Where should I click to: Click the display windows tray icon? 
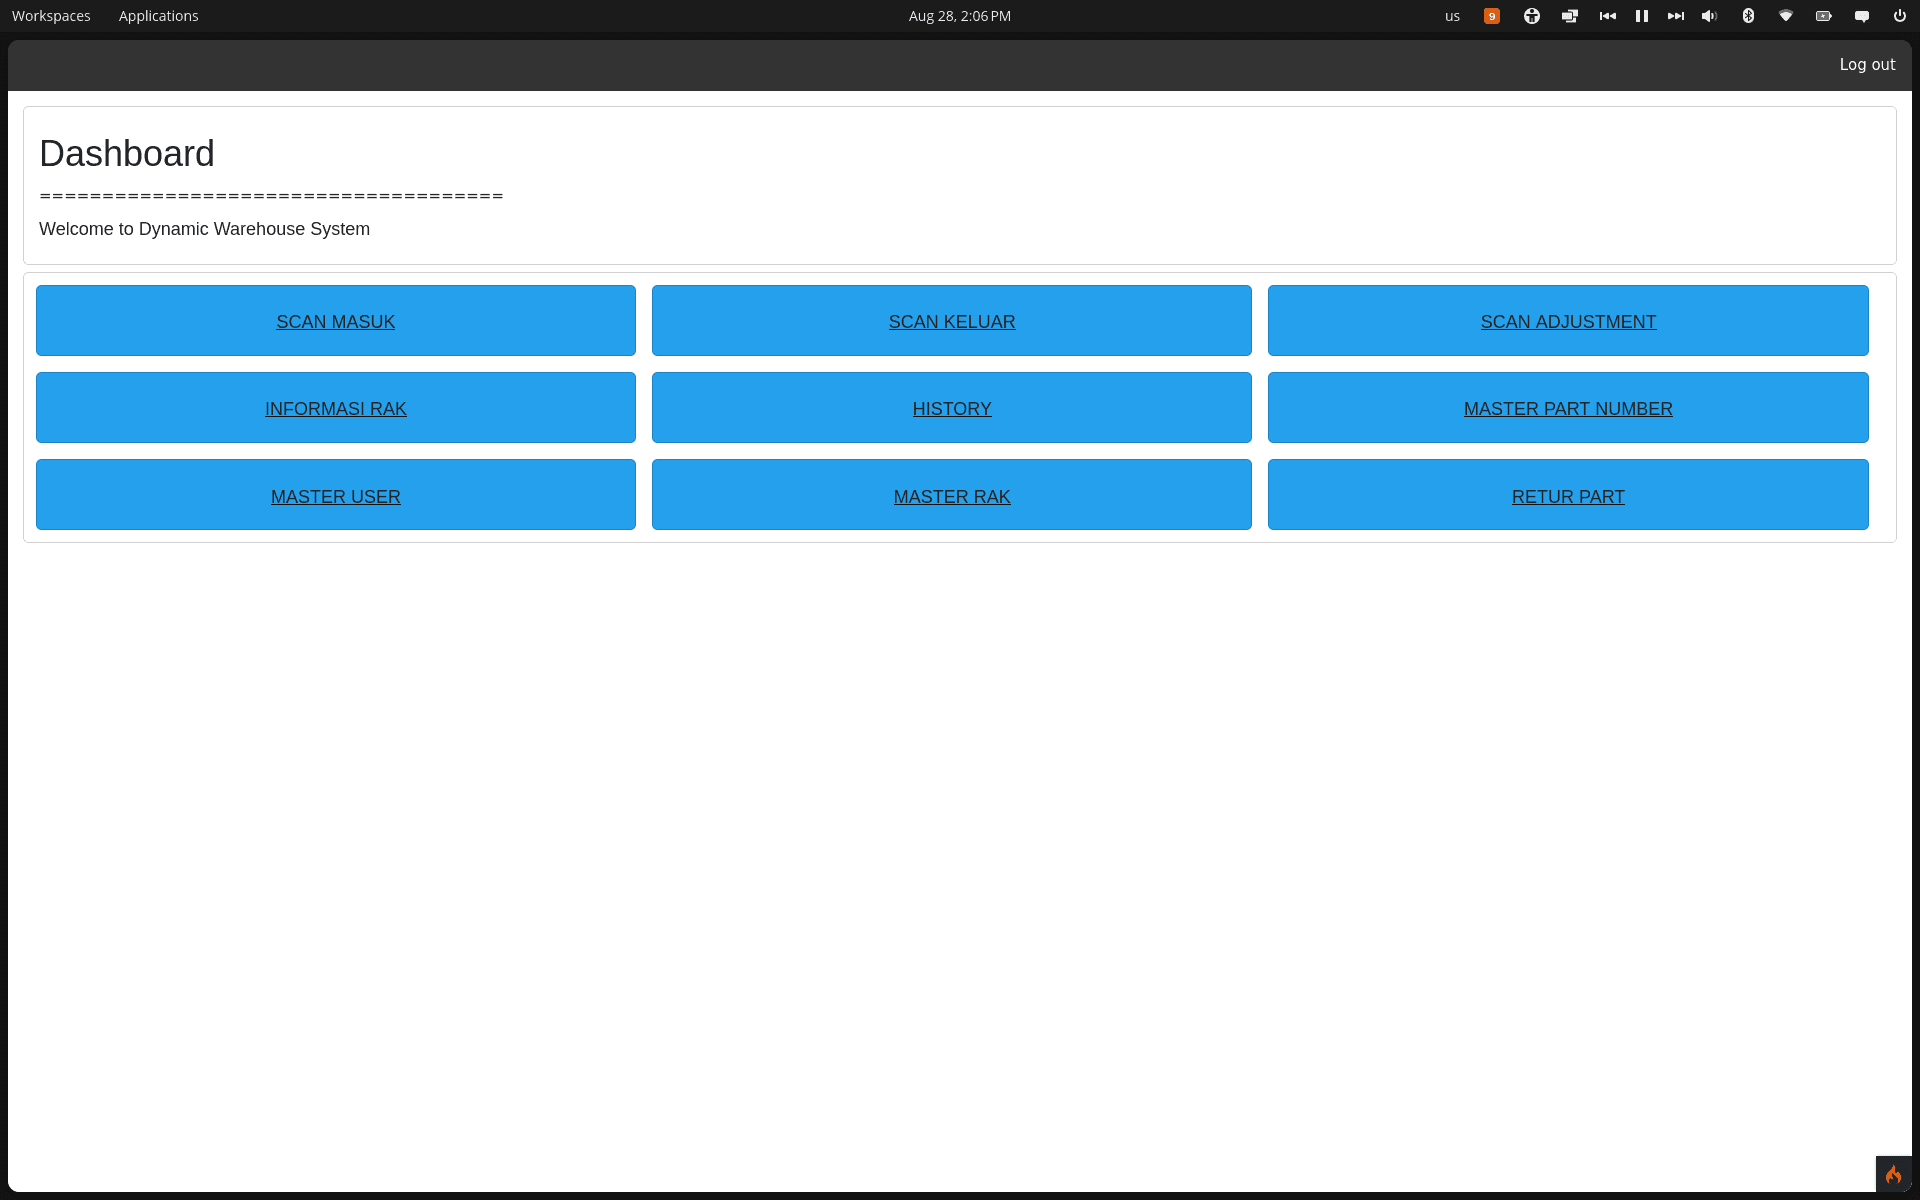pos(1570,16)
